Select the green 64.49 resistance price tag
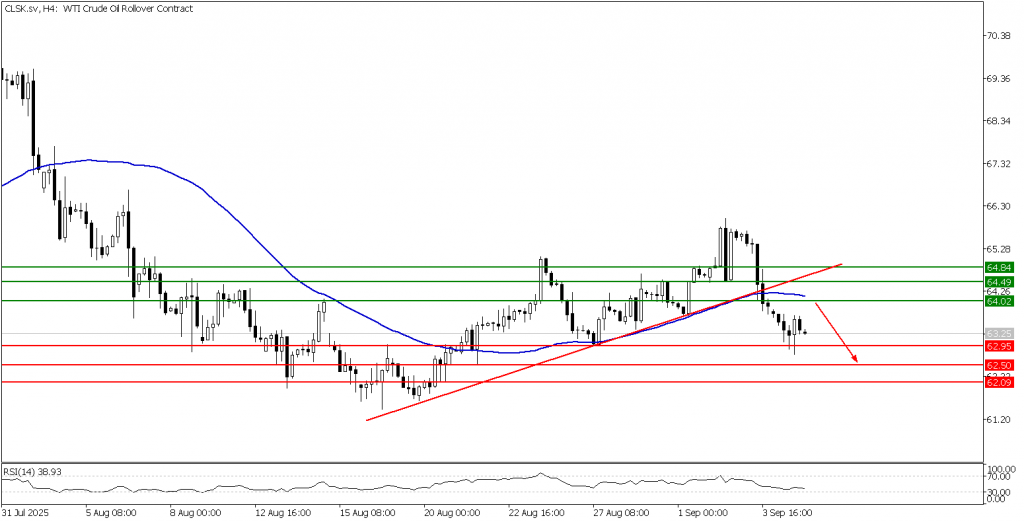Image resolution: width=1024 pixels, height=522 pixels. [999, 282]
